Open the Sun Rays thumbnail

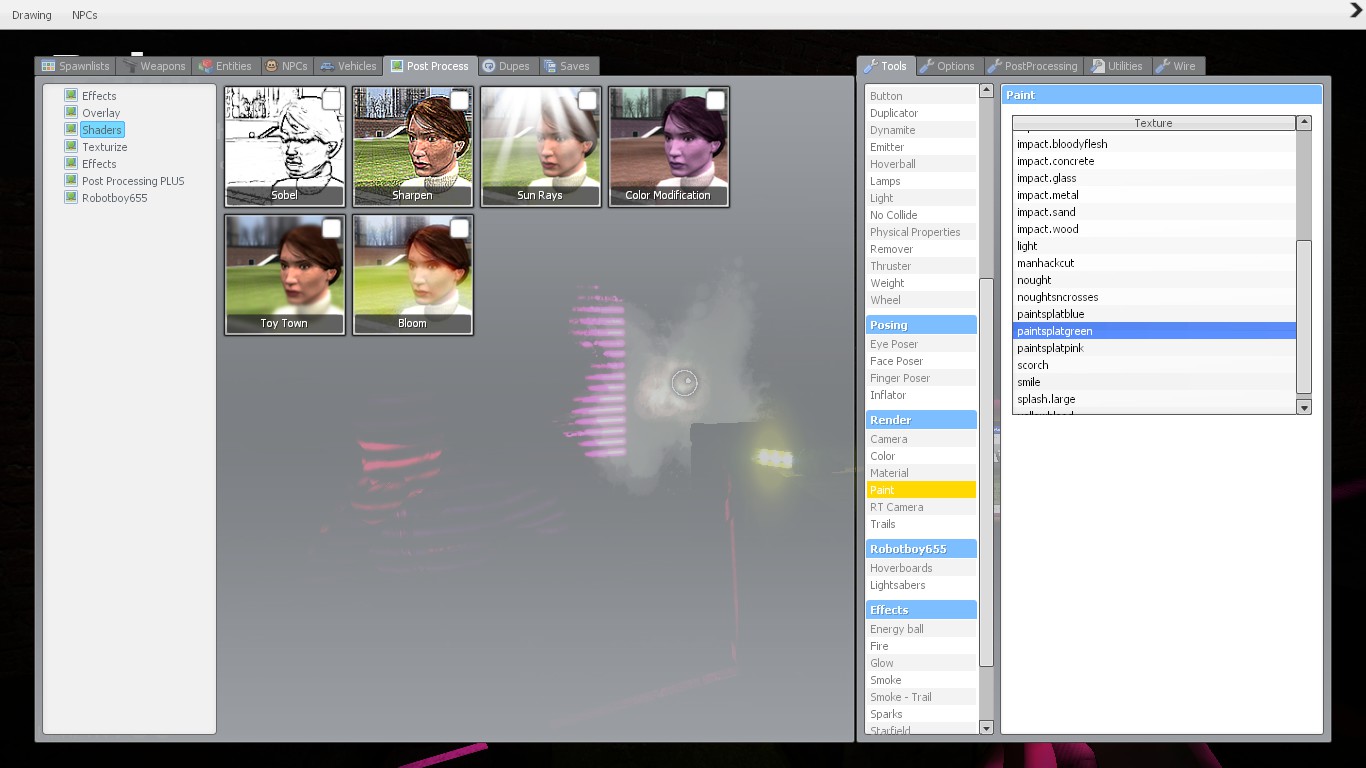[541, 147]
